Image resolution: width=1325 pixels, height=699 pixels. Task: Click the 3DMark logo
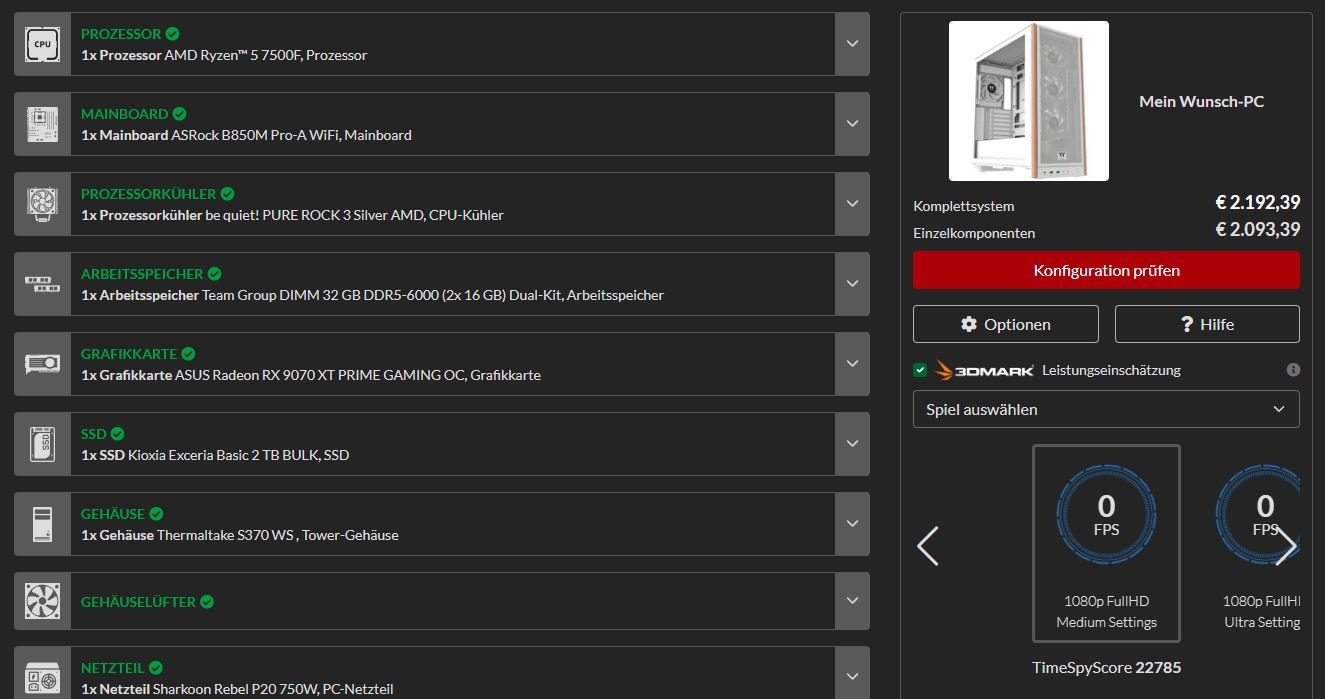tap(985, 370)
